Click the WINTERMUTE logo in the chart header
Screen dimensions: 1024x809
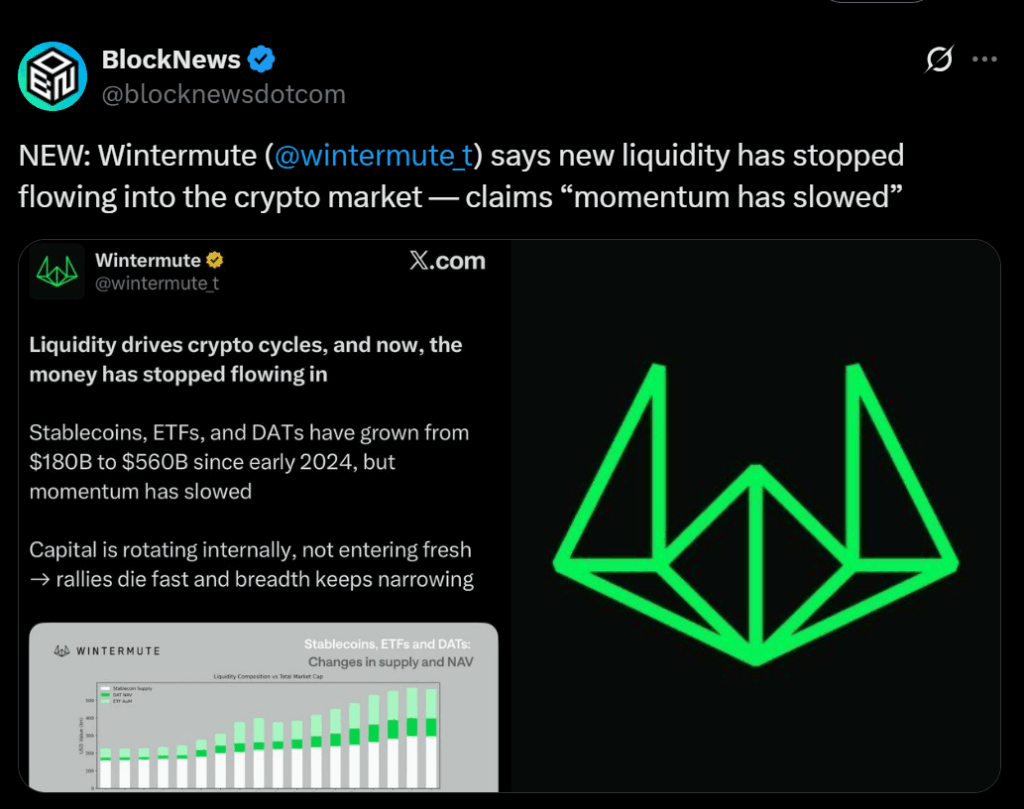pyautogui.click(x=107, y=651)
